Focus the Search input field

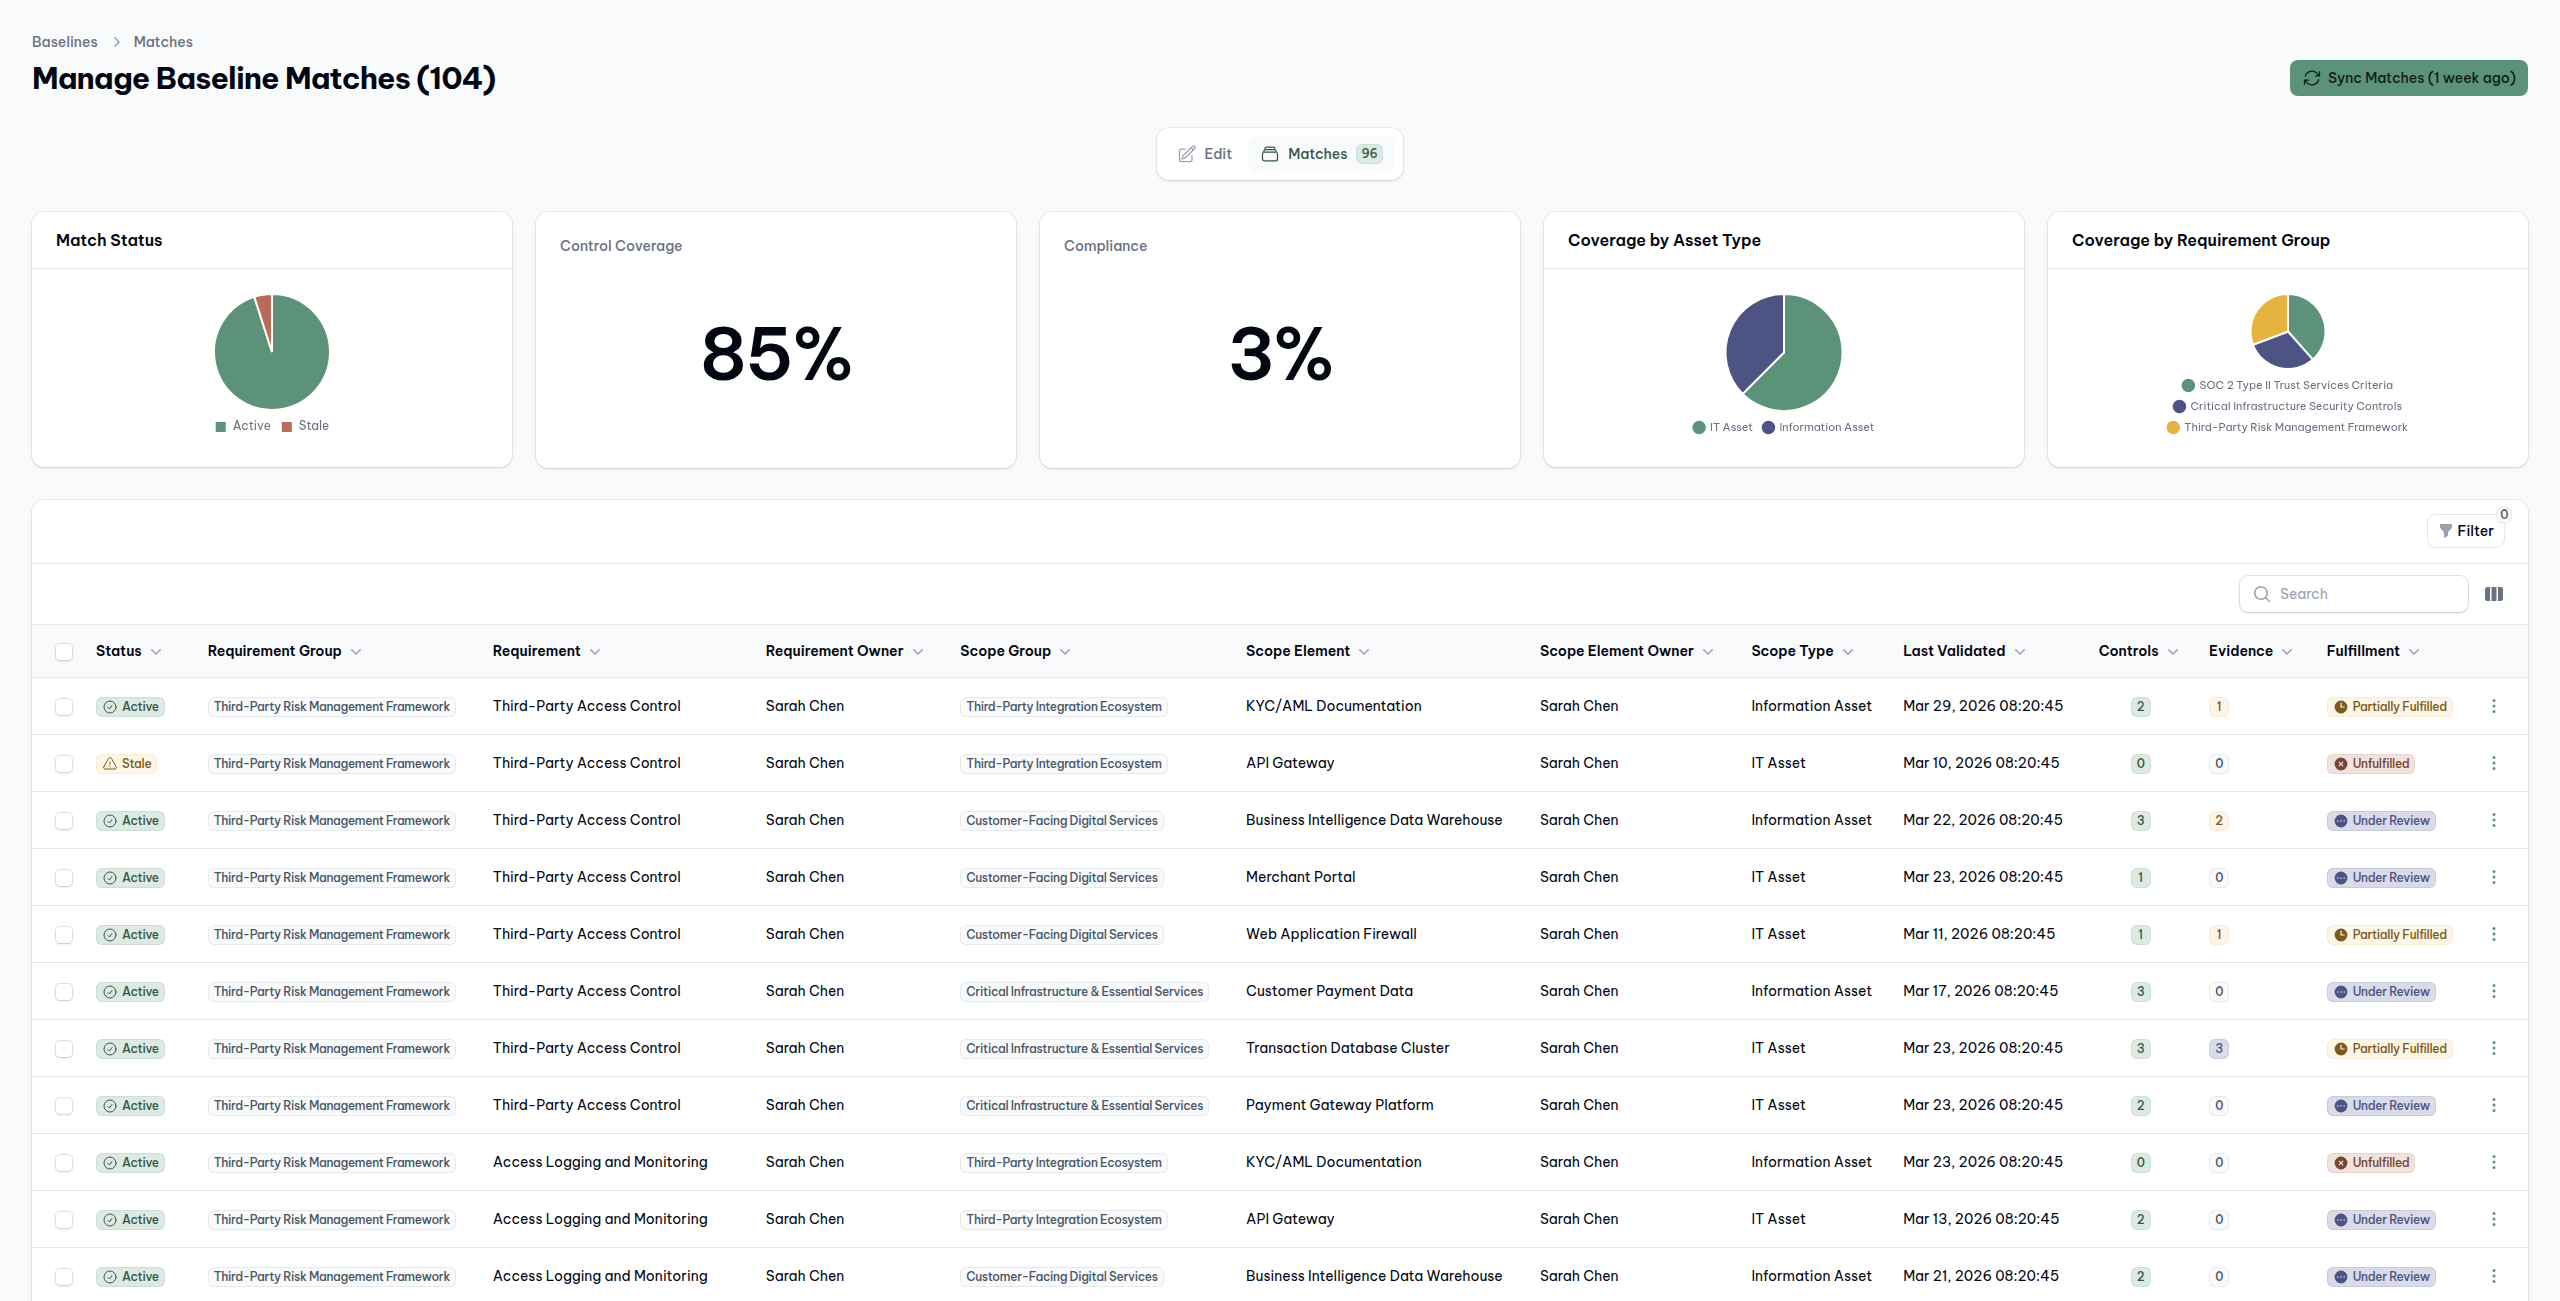click(x=2366, y=594)
